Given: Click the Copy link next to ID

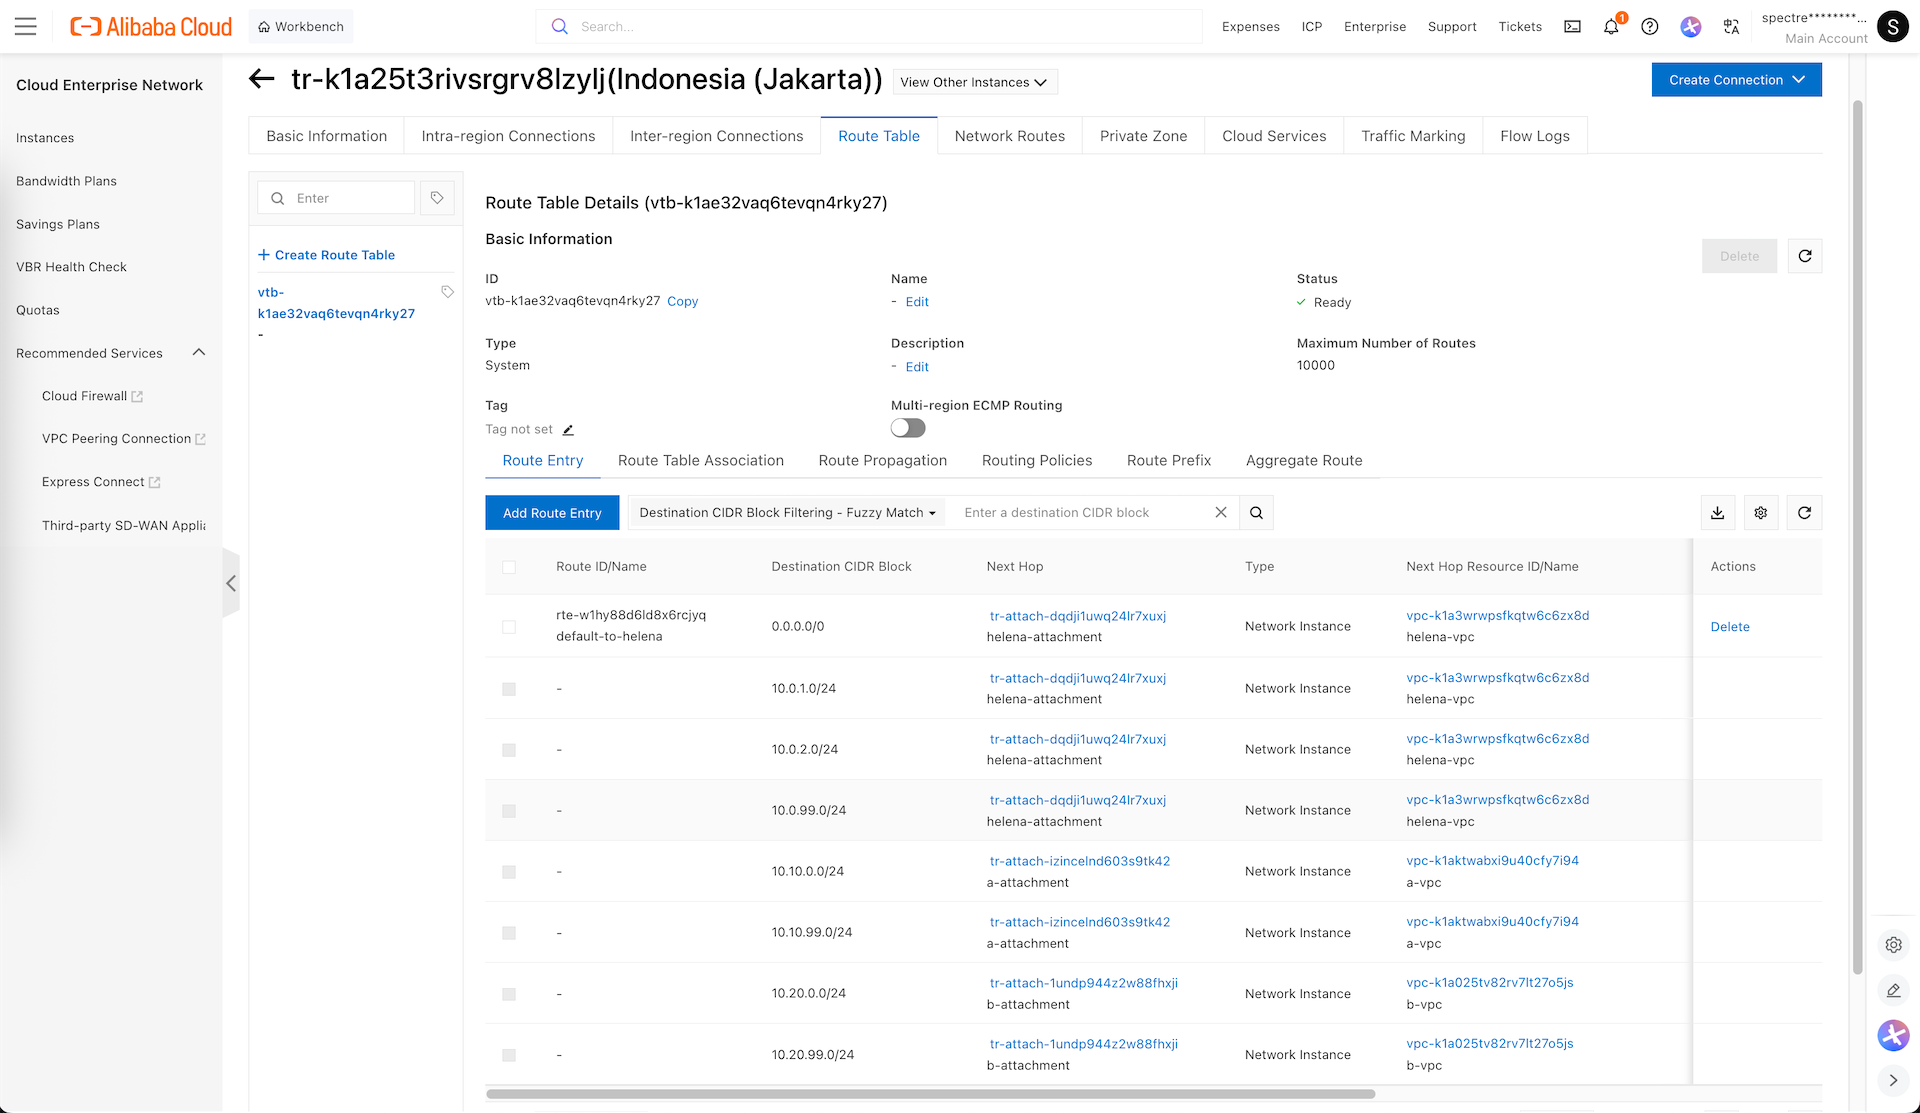Looking at the screenshot, I should click(x=682, y=301).
